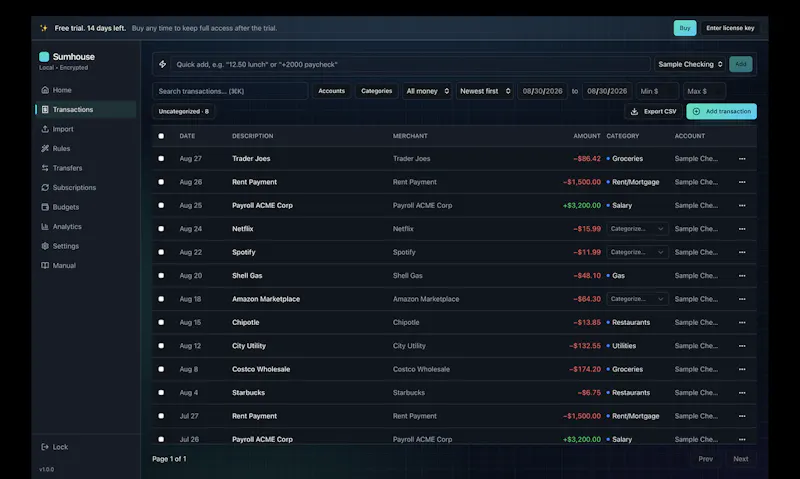Open more options for City Utility row

tap(742, 346)
